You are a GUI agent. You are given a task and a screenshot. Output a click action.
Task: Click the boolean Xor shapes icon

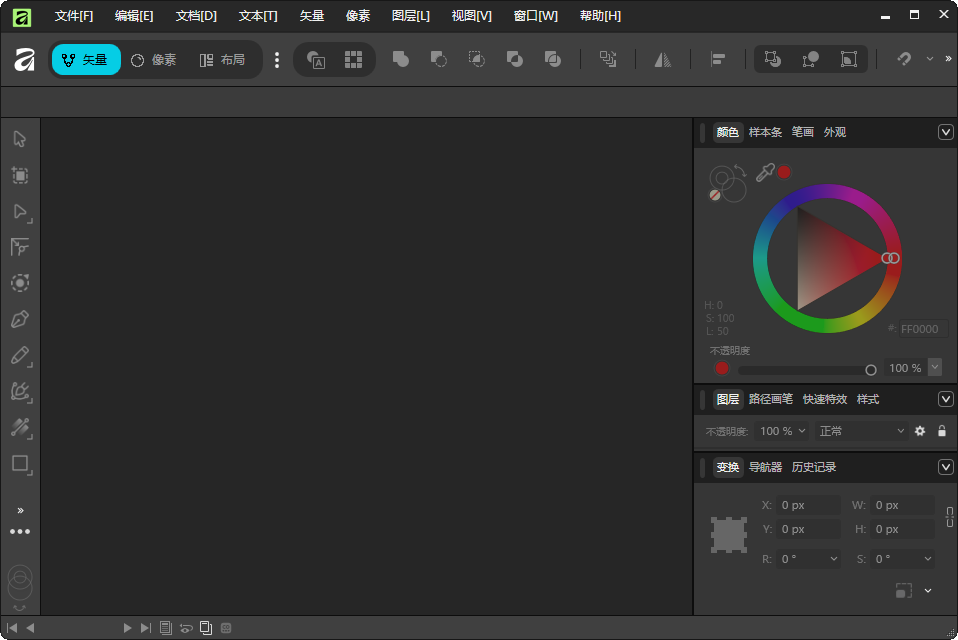(514, 59)
